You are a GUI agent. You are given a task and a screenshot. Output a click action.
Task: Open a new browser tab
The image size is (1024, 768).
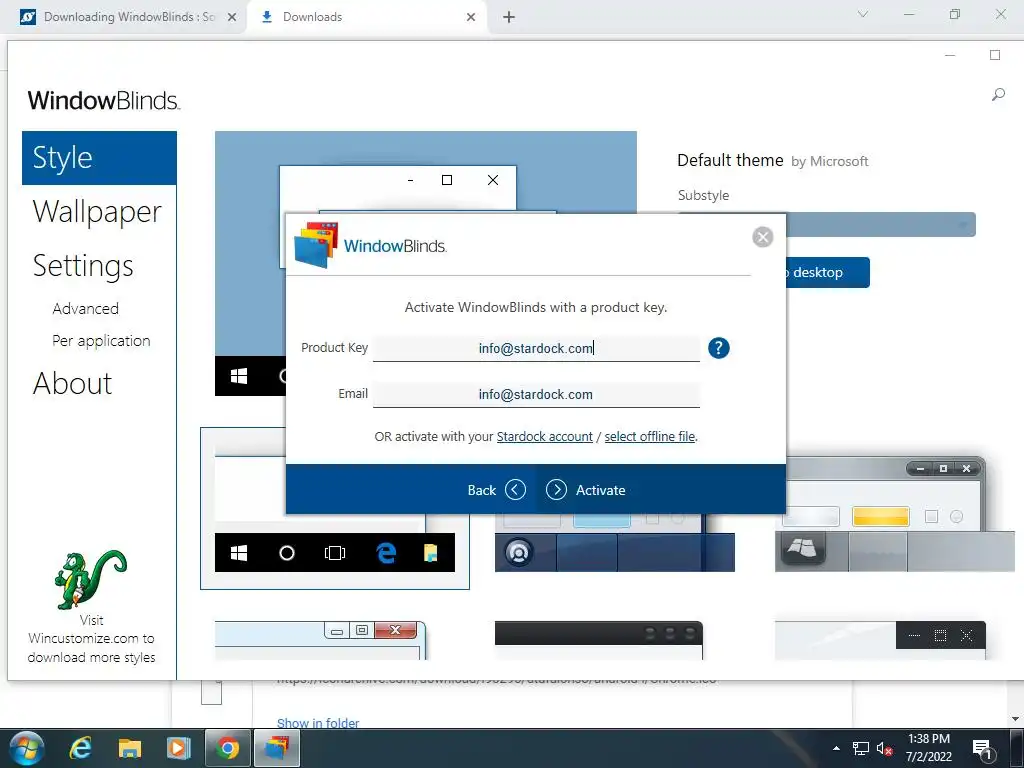(x=509, y=17)
